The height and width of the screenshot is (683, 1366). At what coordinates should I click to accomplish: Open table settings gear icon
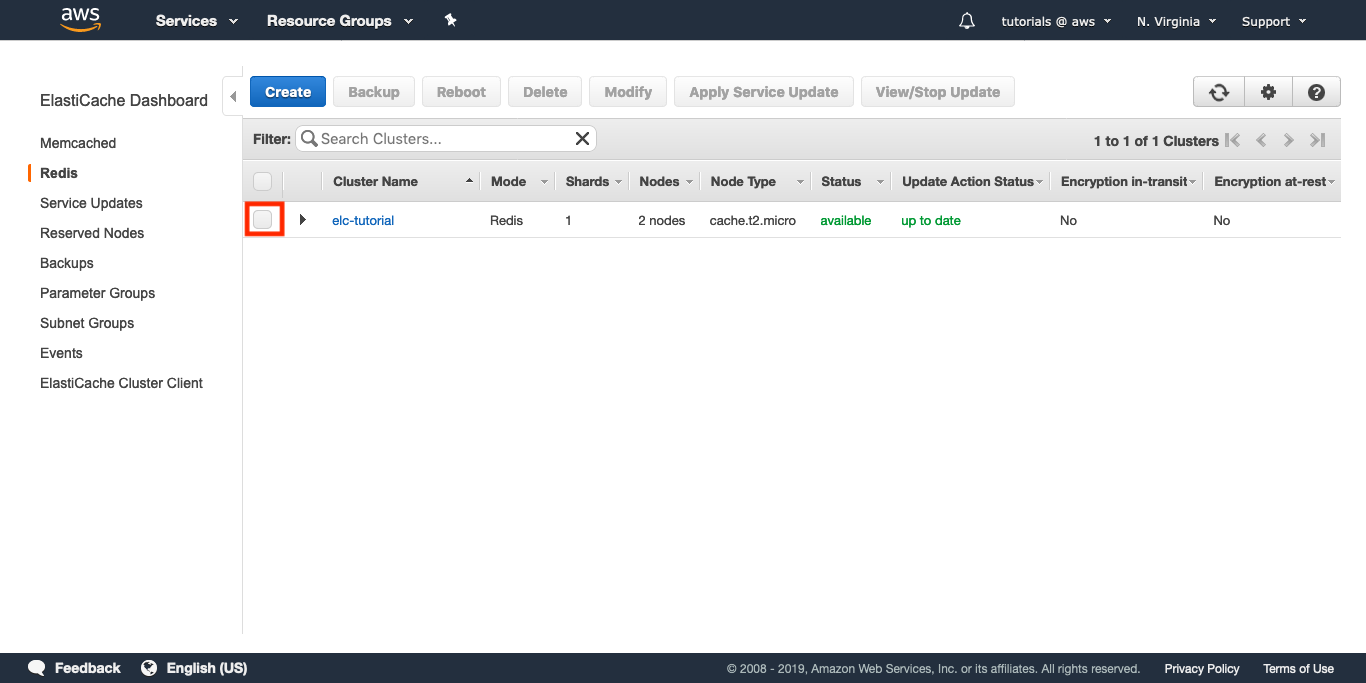(1268, 92)
